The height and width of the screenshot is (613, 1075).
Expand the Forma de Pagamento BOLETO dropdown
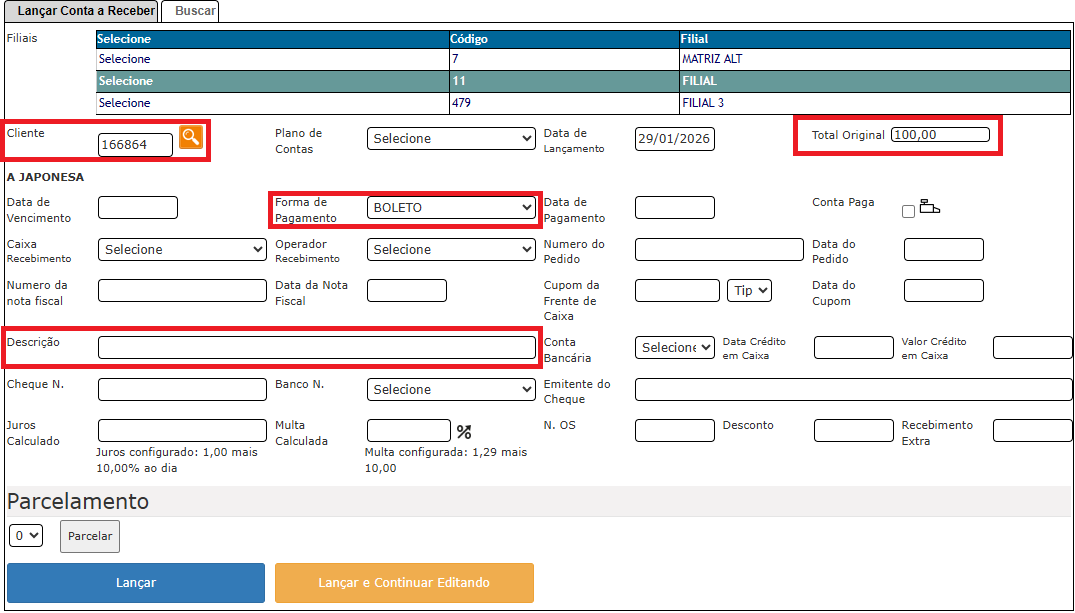coord(451,208)
